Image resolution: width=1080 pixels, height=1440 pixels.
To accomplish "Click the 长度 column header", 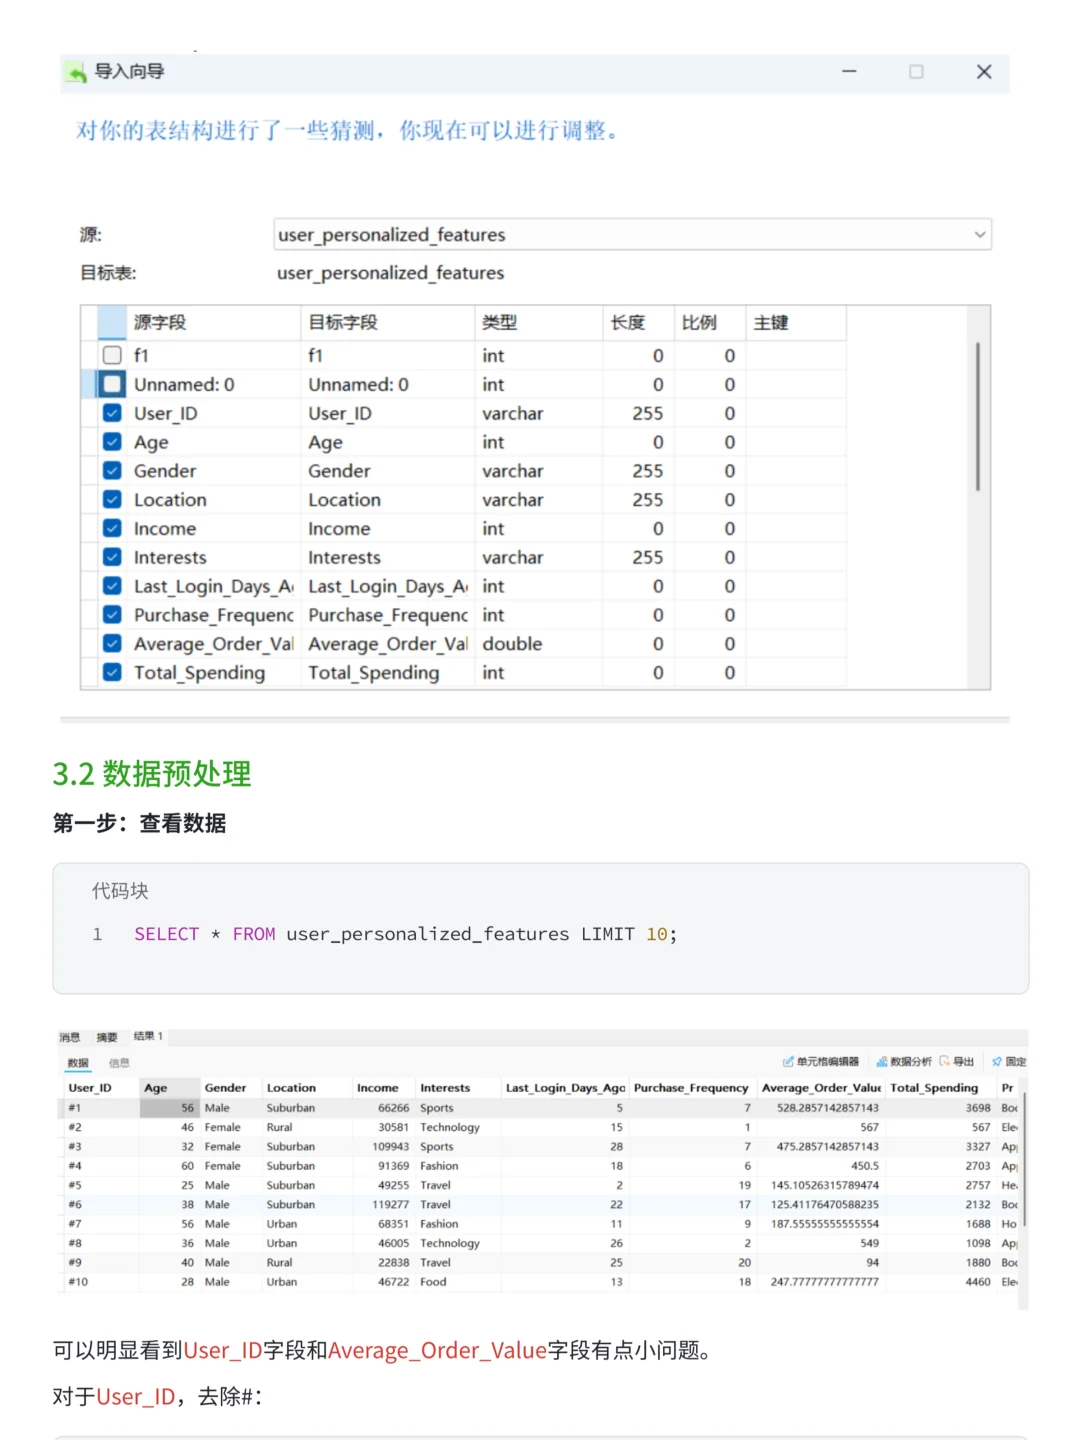I will [638, 322].
